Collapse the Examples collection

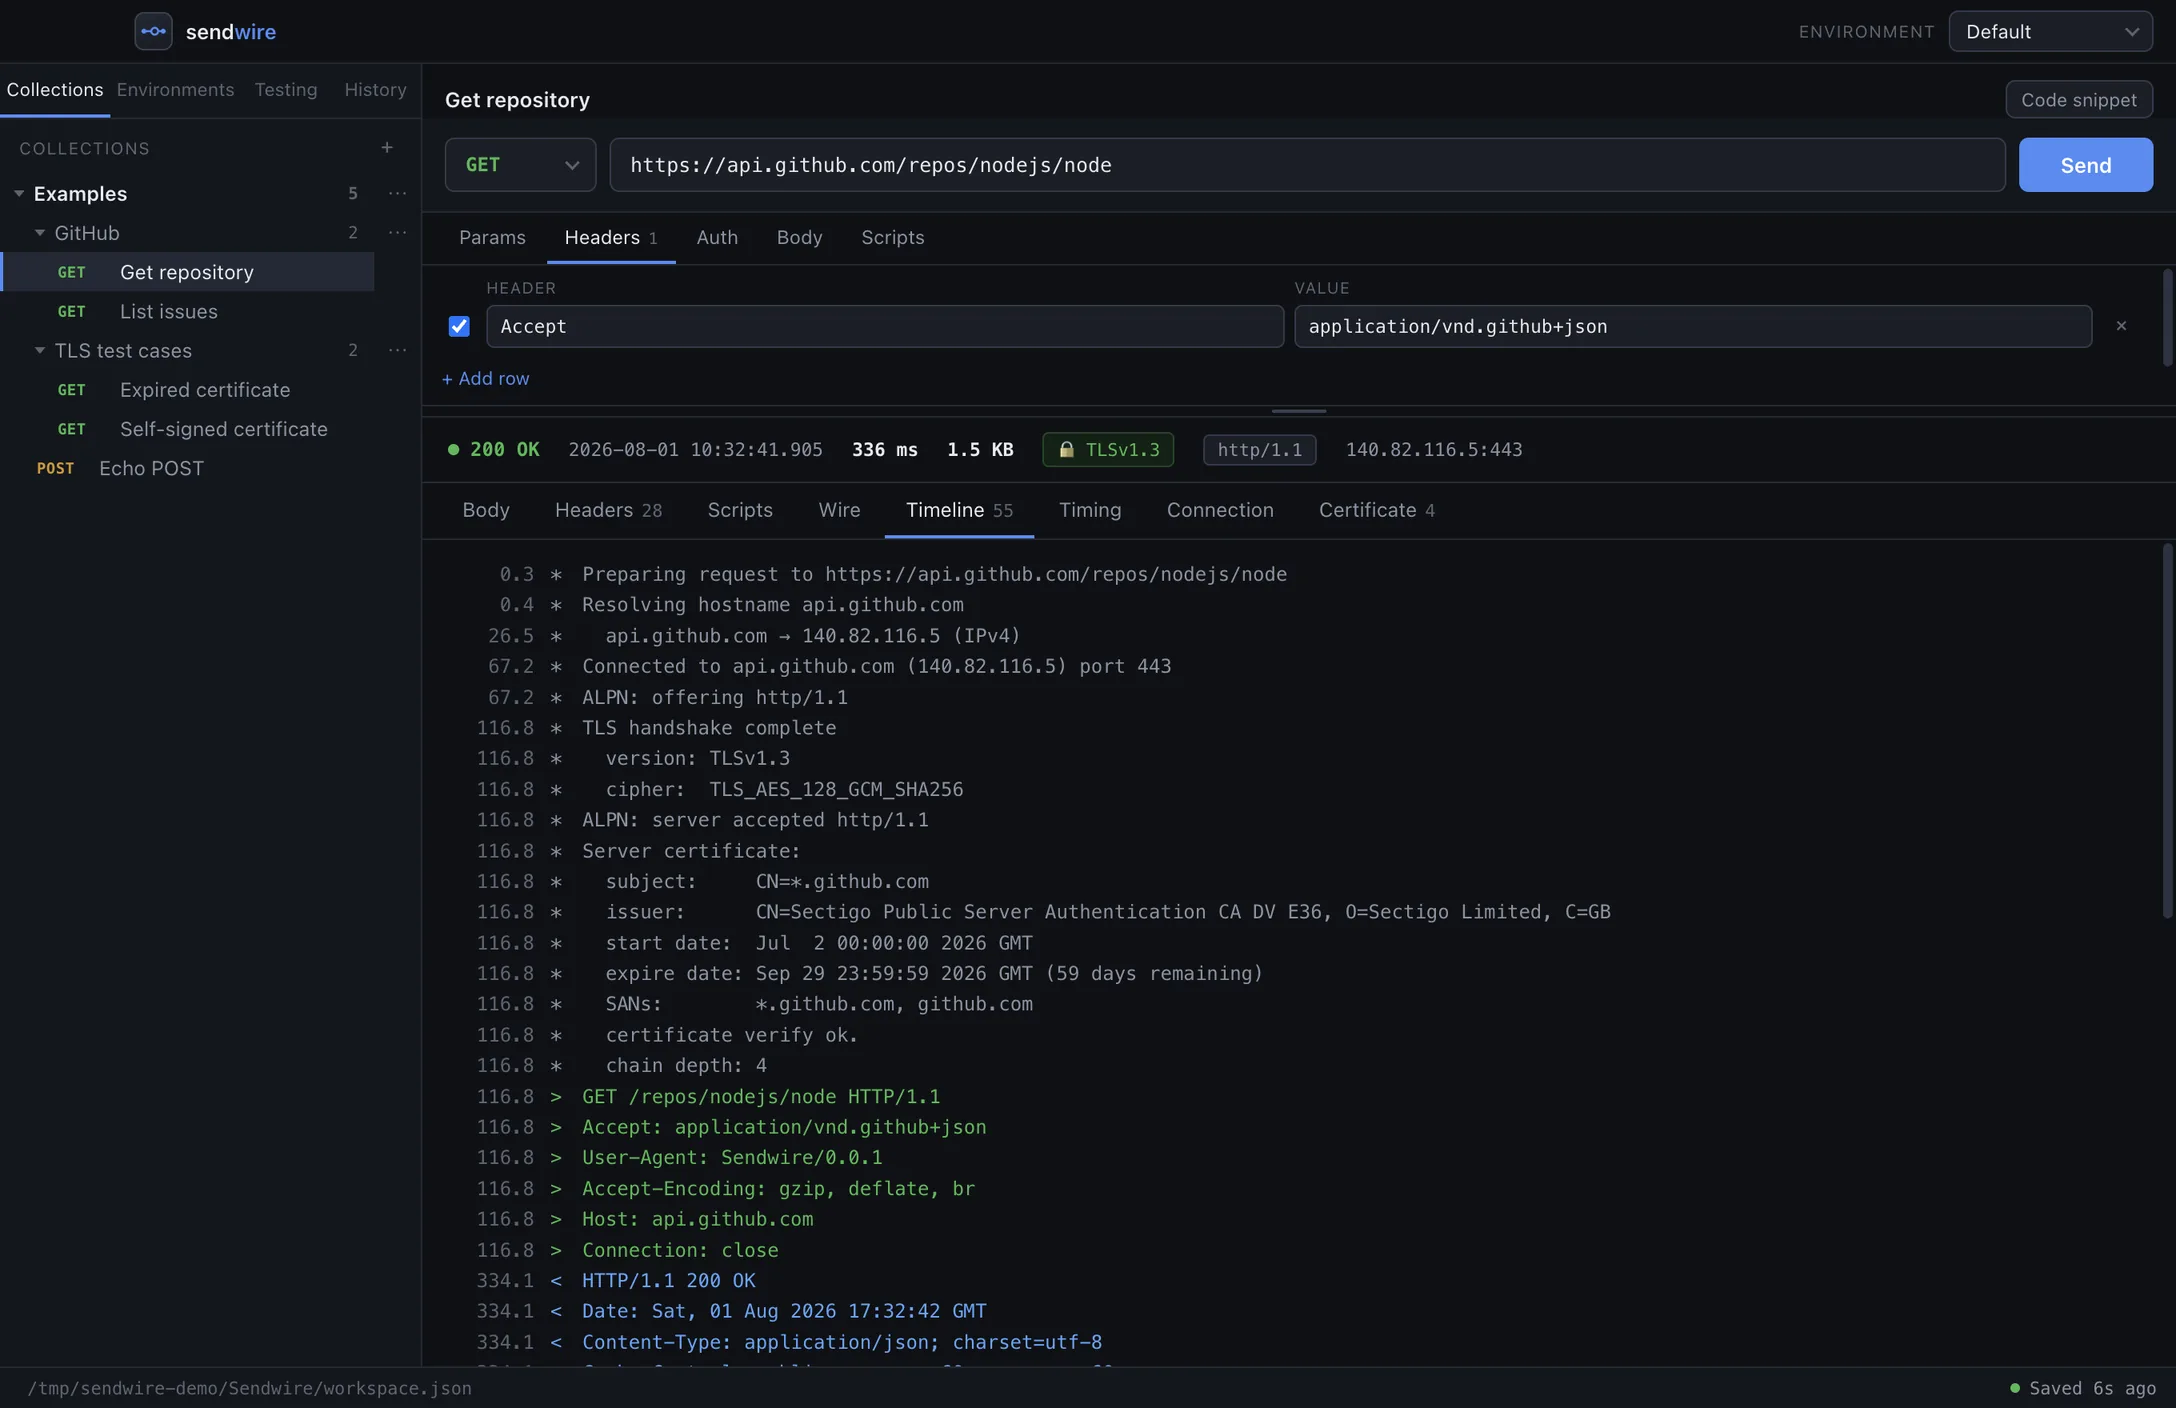[19, 193]
